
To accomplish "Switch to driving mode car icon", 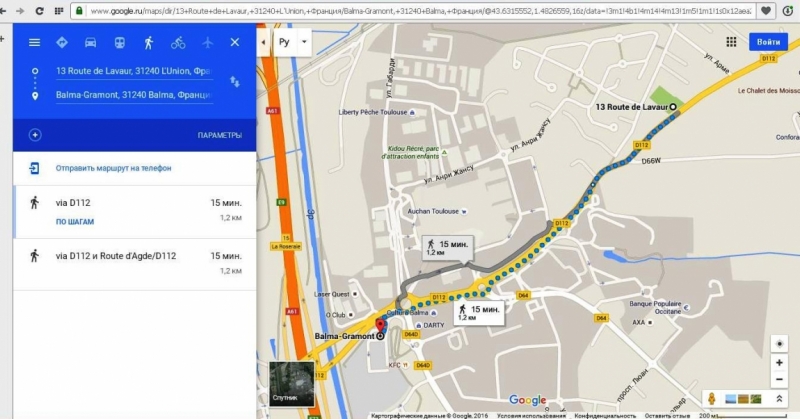I will [x=90, y=42].
